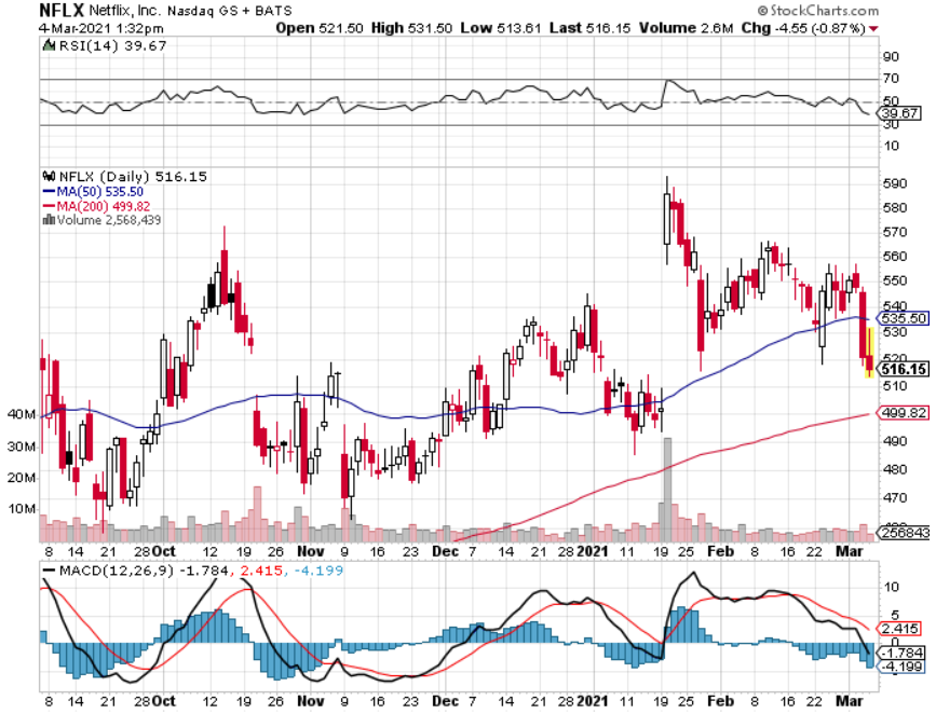Click the red down-arrow change indicator

pos(874,29)
